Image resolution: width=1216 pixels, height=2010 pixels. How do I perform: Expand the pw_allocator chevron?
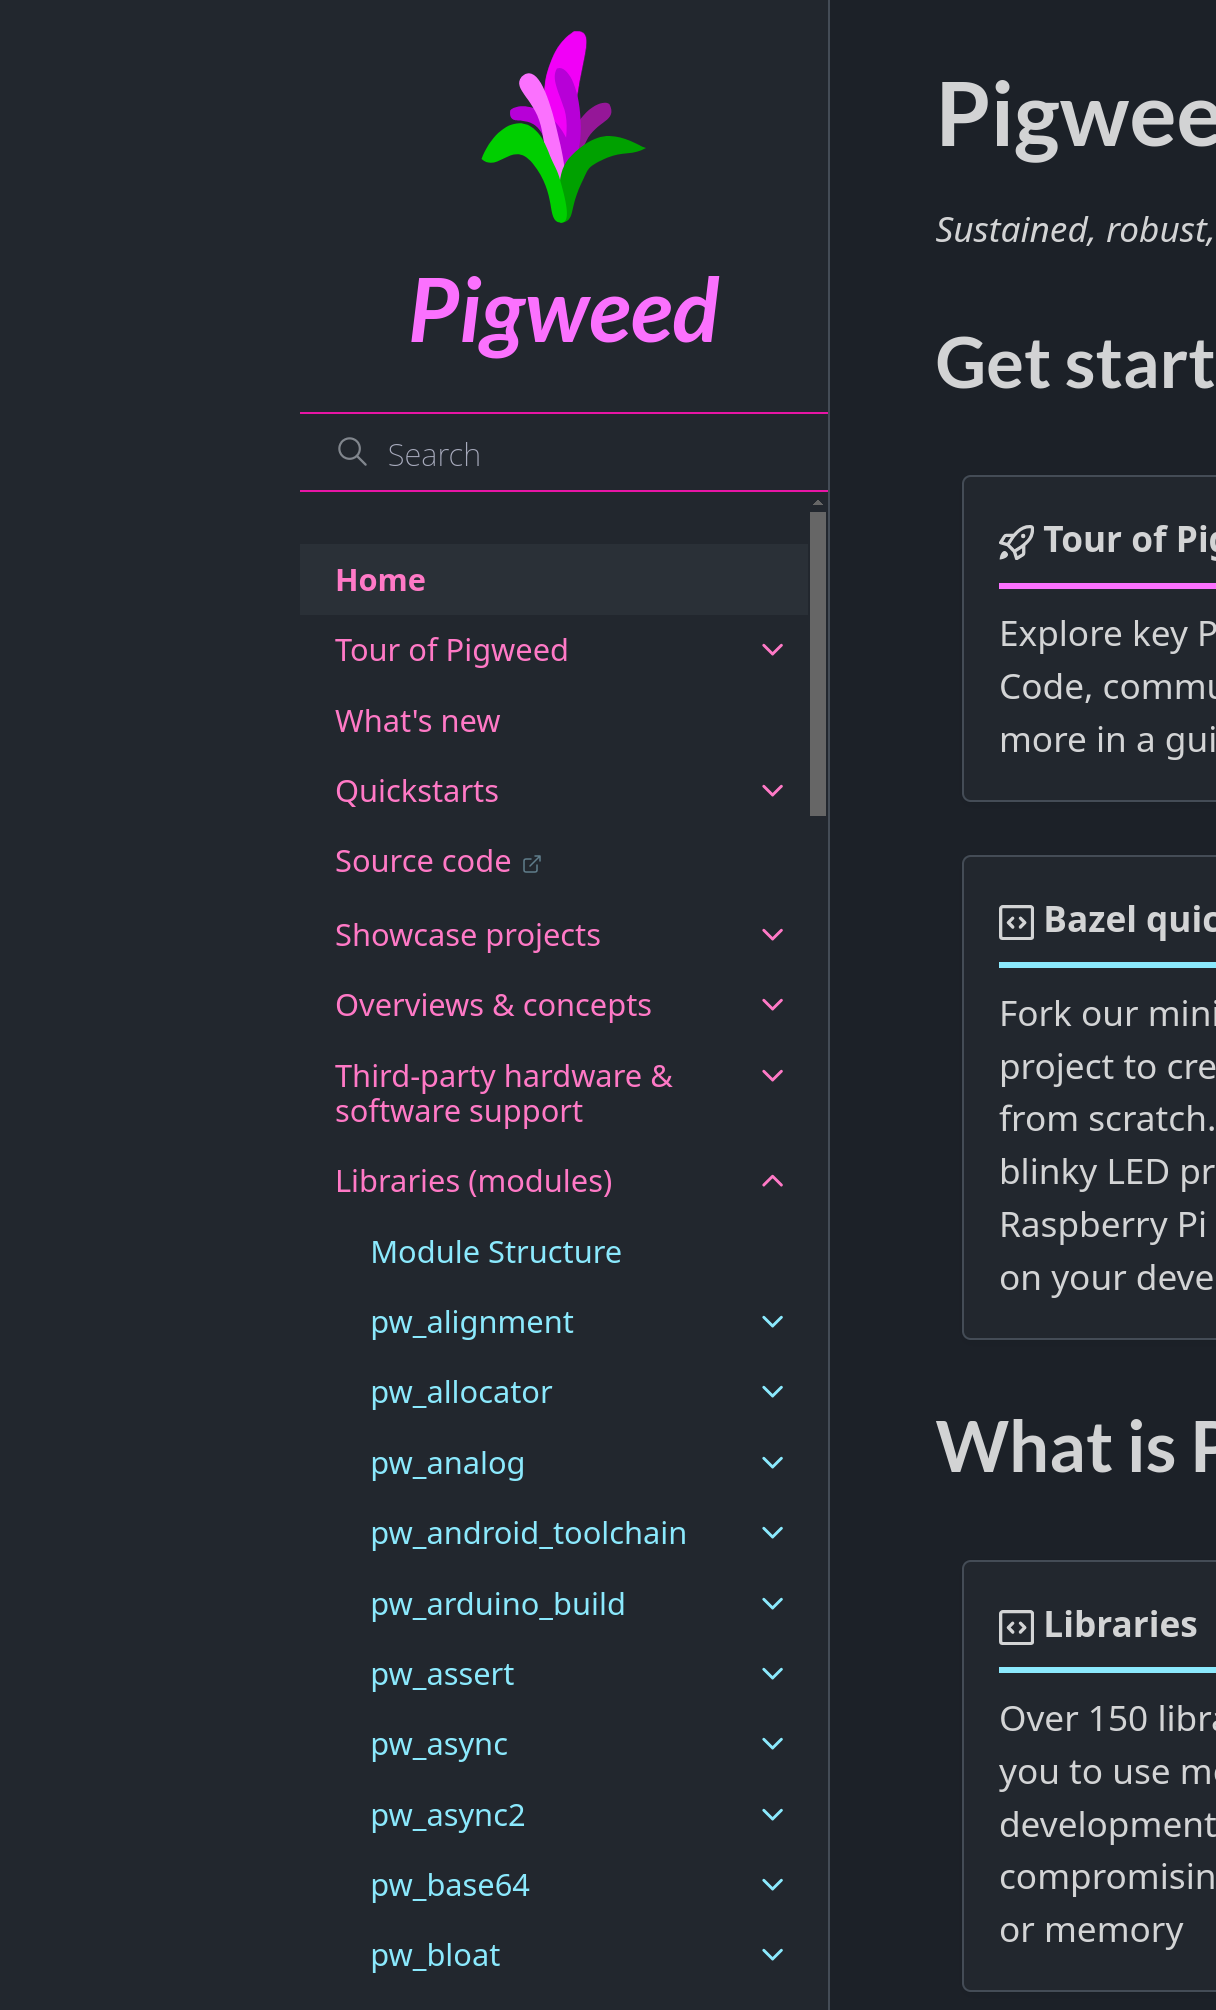point(773,1392)
